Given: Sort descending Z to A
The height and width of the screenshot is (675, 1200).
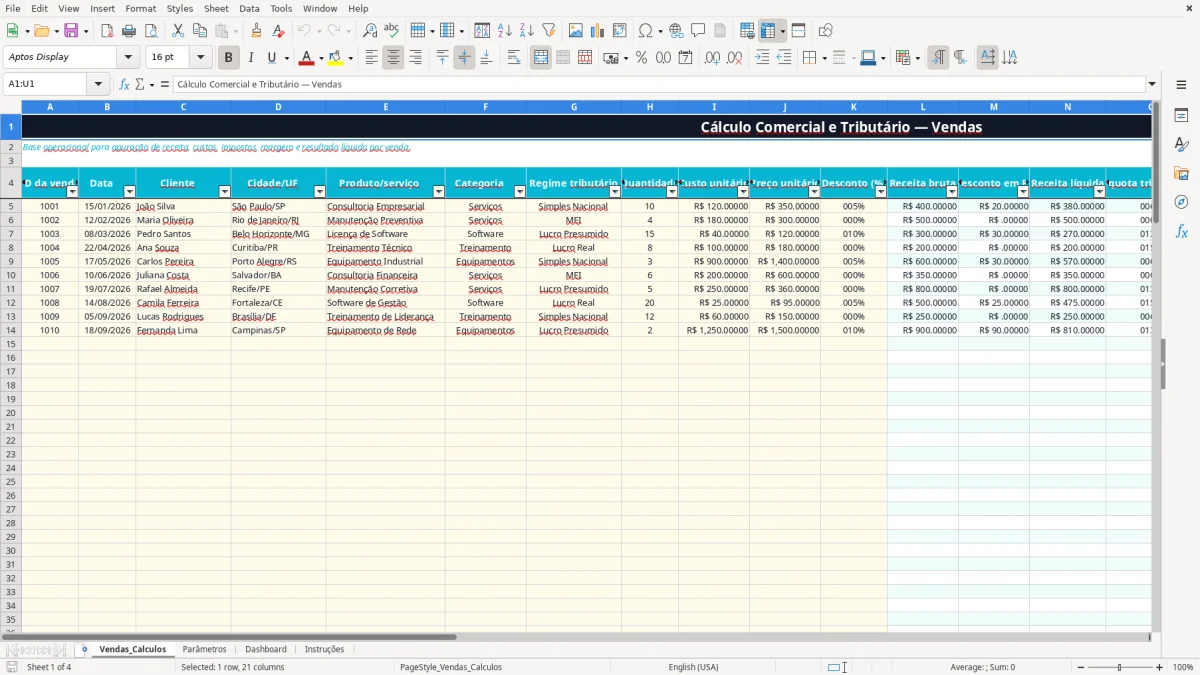Looking at the screenshot, I should click(x=526, y=31).
